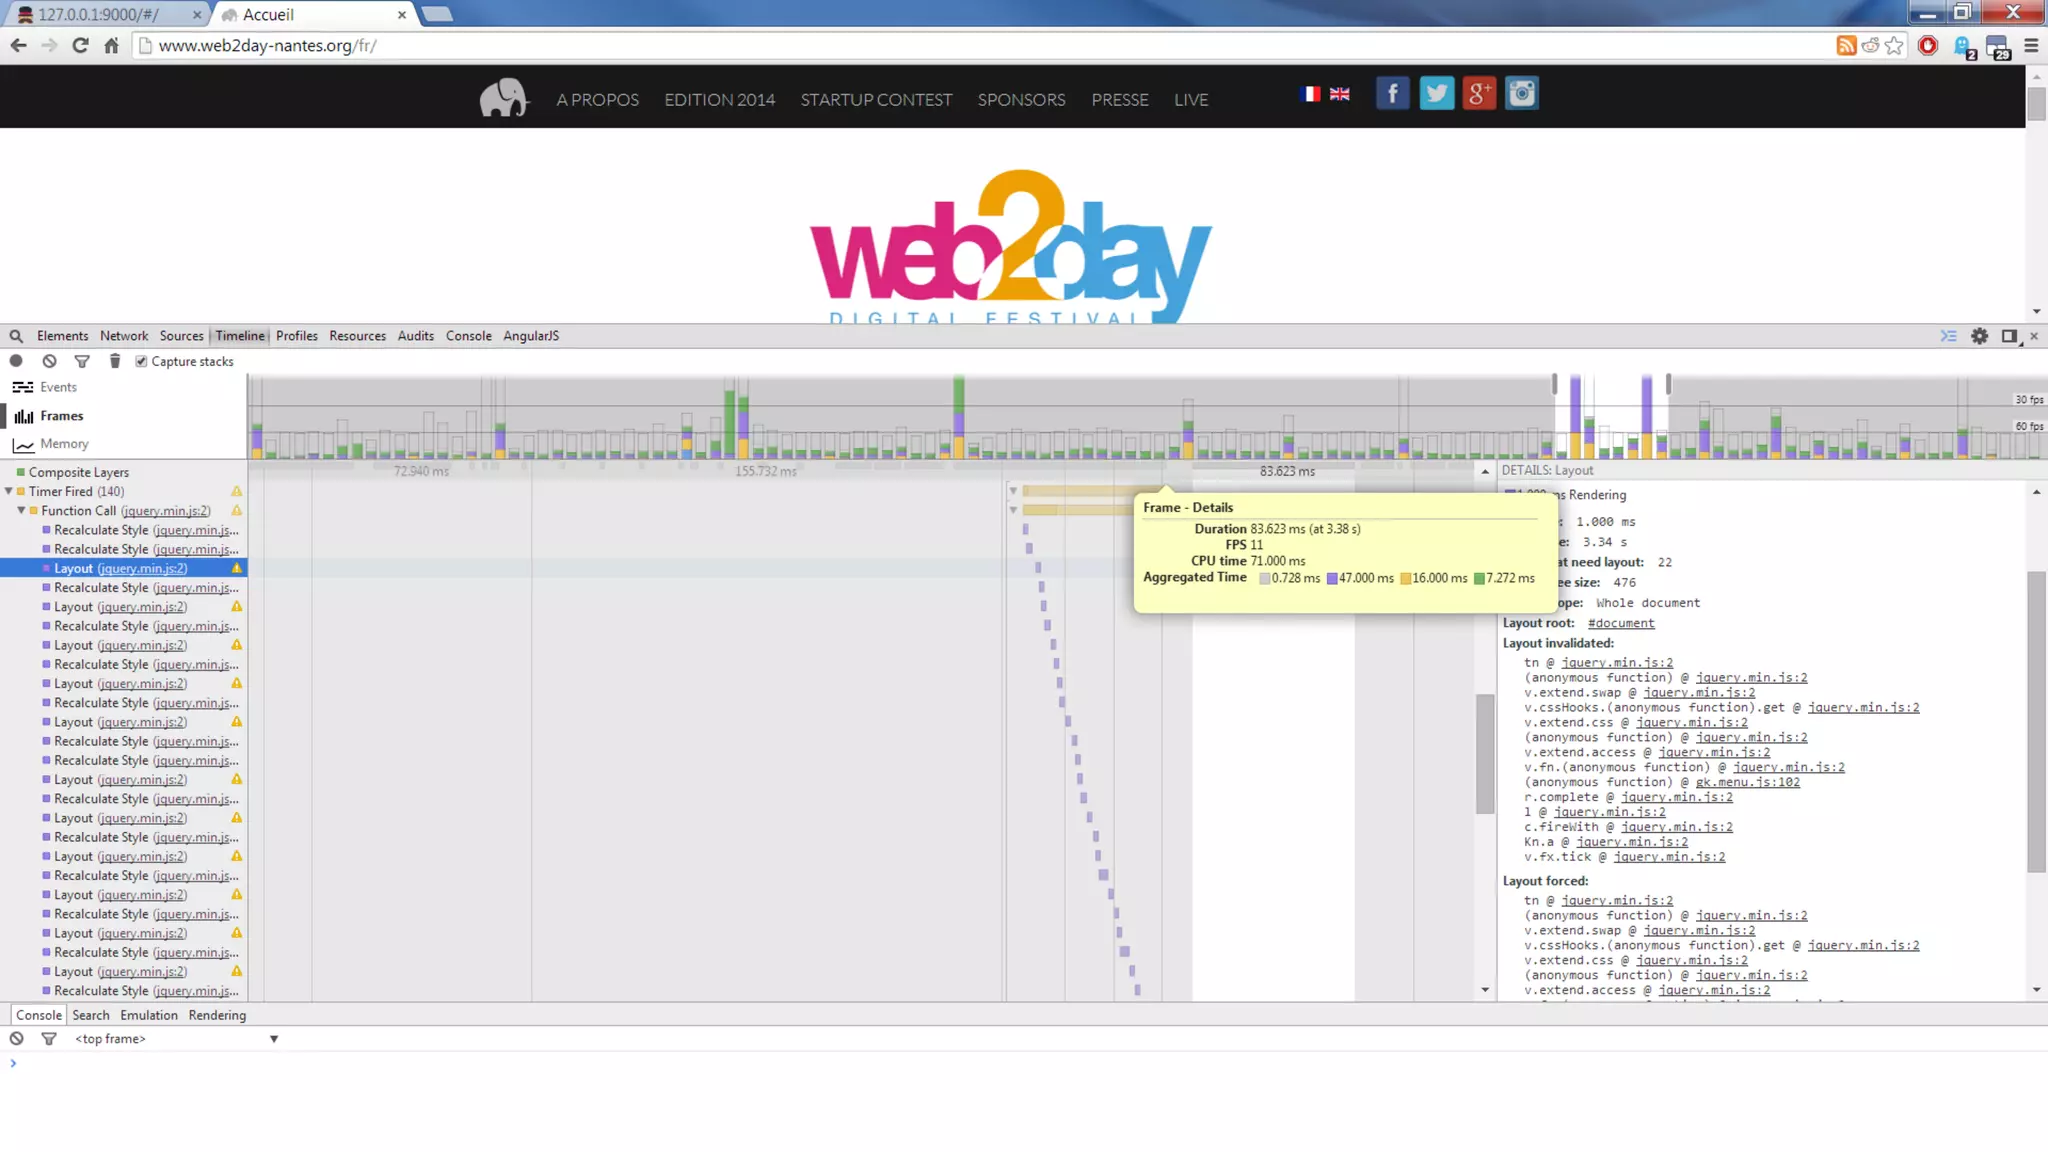
Task: Click the DevTools drawer show console icon
Action: point(1948,336)
